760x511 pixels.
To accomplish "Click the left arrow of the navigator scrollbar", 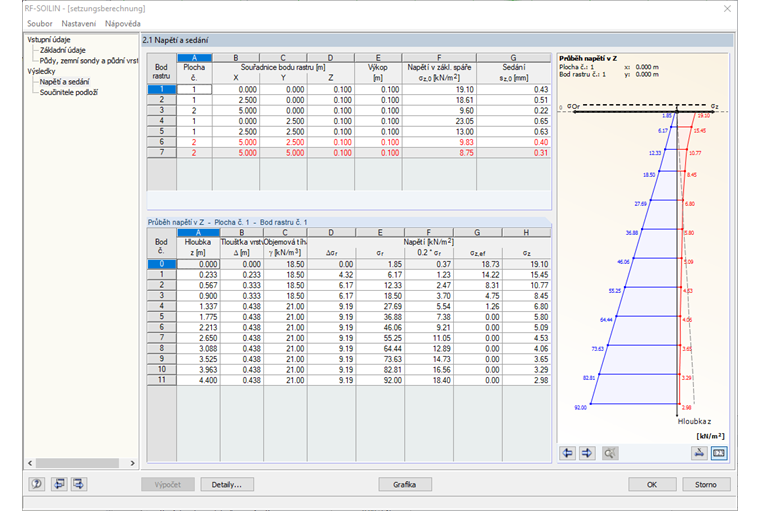I will (x=30, y=463).
